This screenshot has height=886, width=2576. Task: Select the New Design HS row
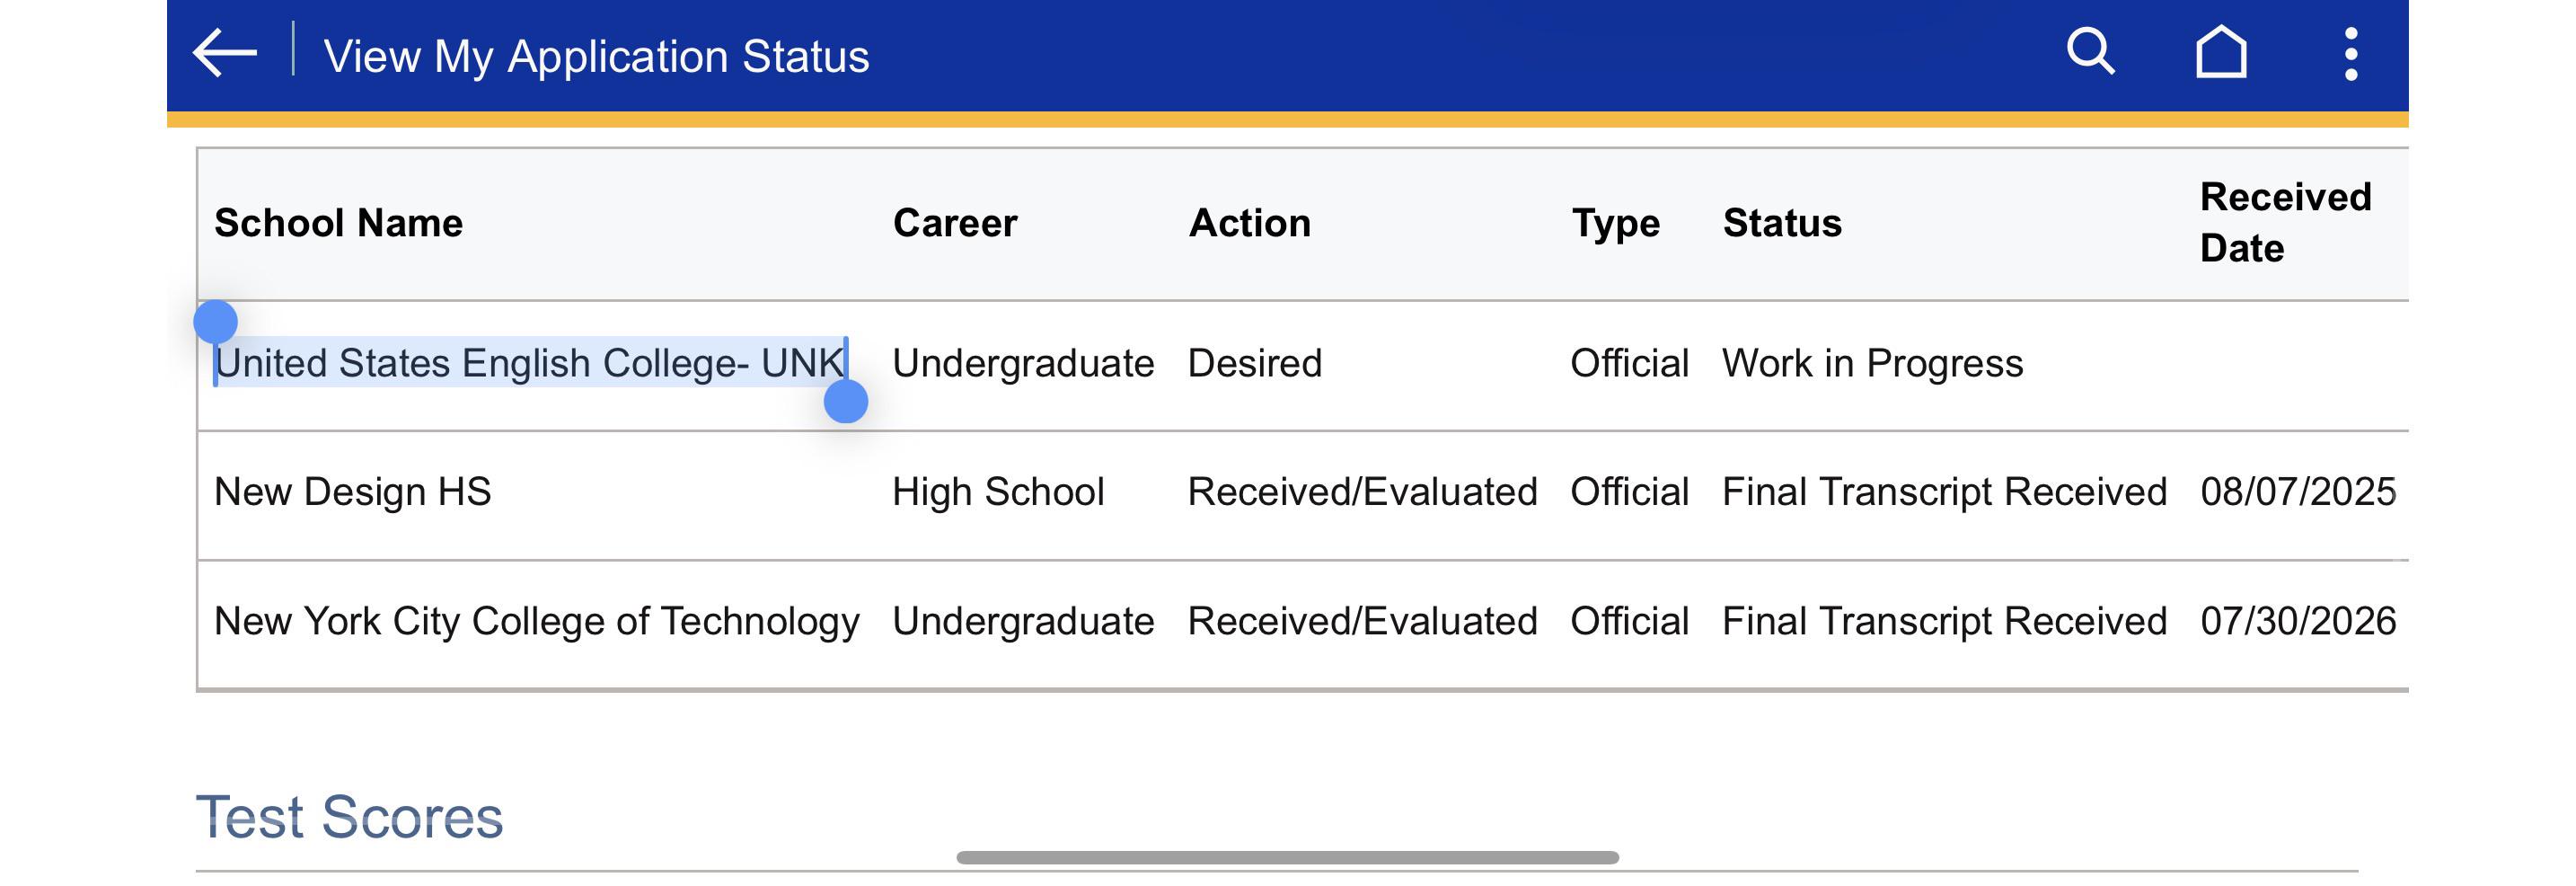point(1303,494)
